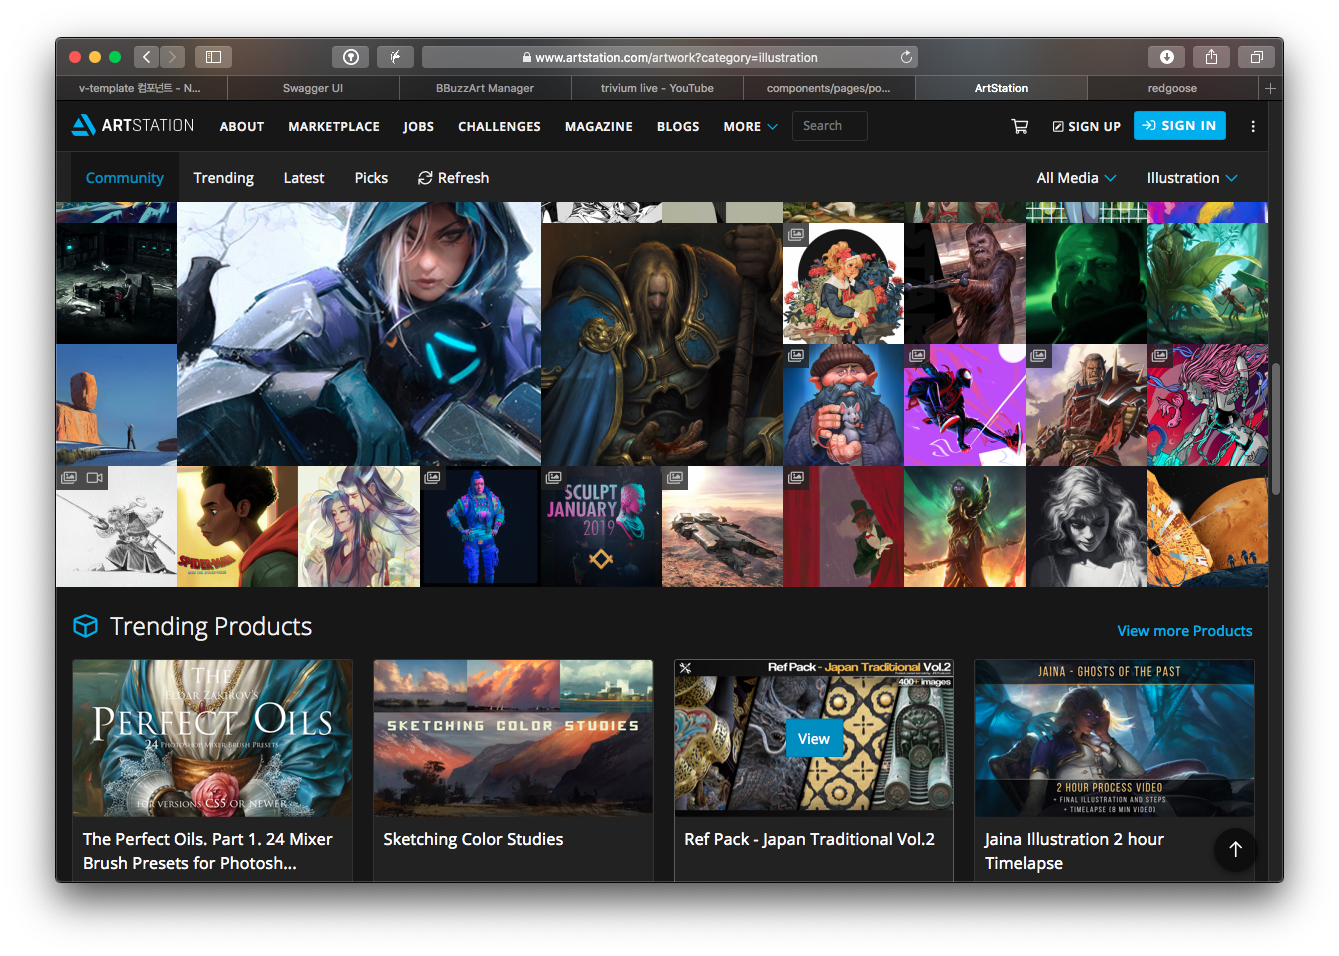Switch to the BBuzzArt Manager tab

485,88
